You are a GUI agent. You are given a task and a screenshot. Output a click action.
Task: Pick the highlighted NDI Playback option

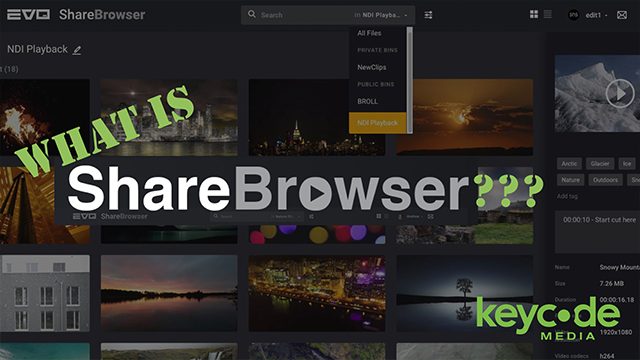[378, 122]
